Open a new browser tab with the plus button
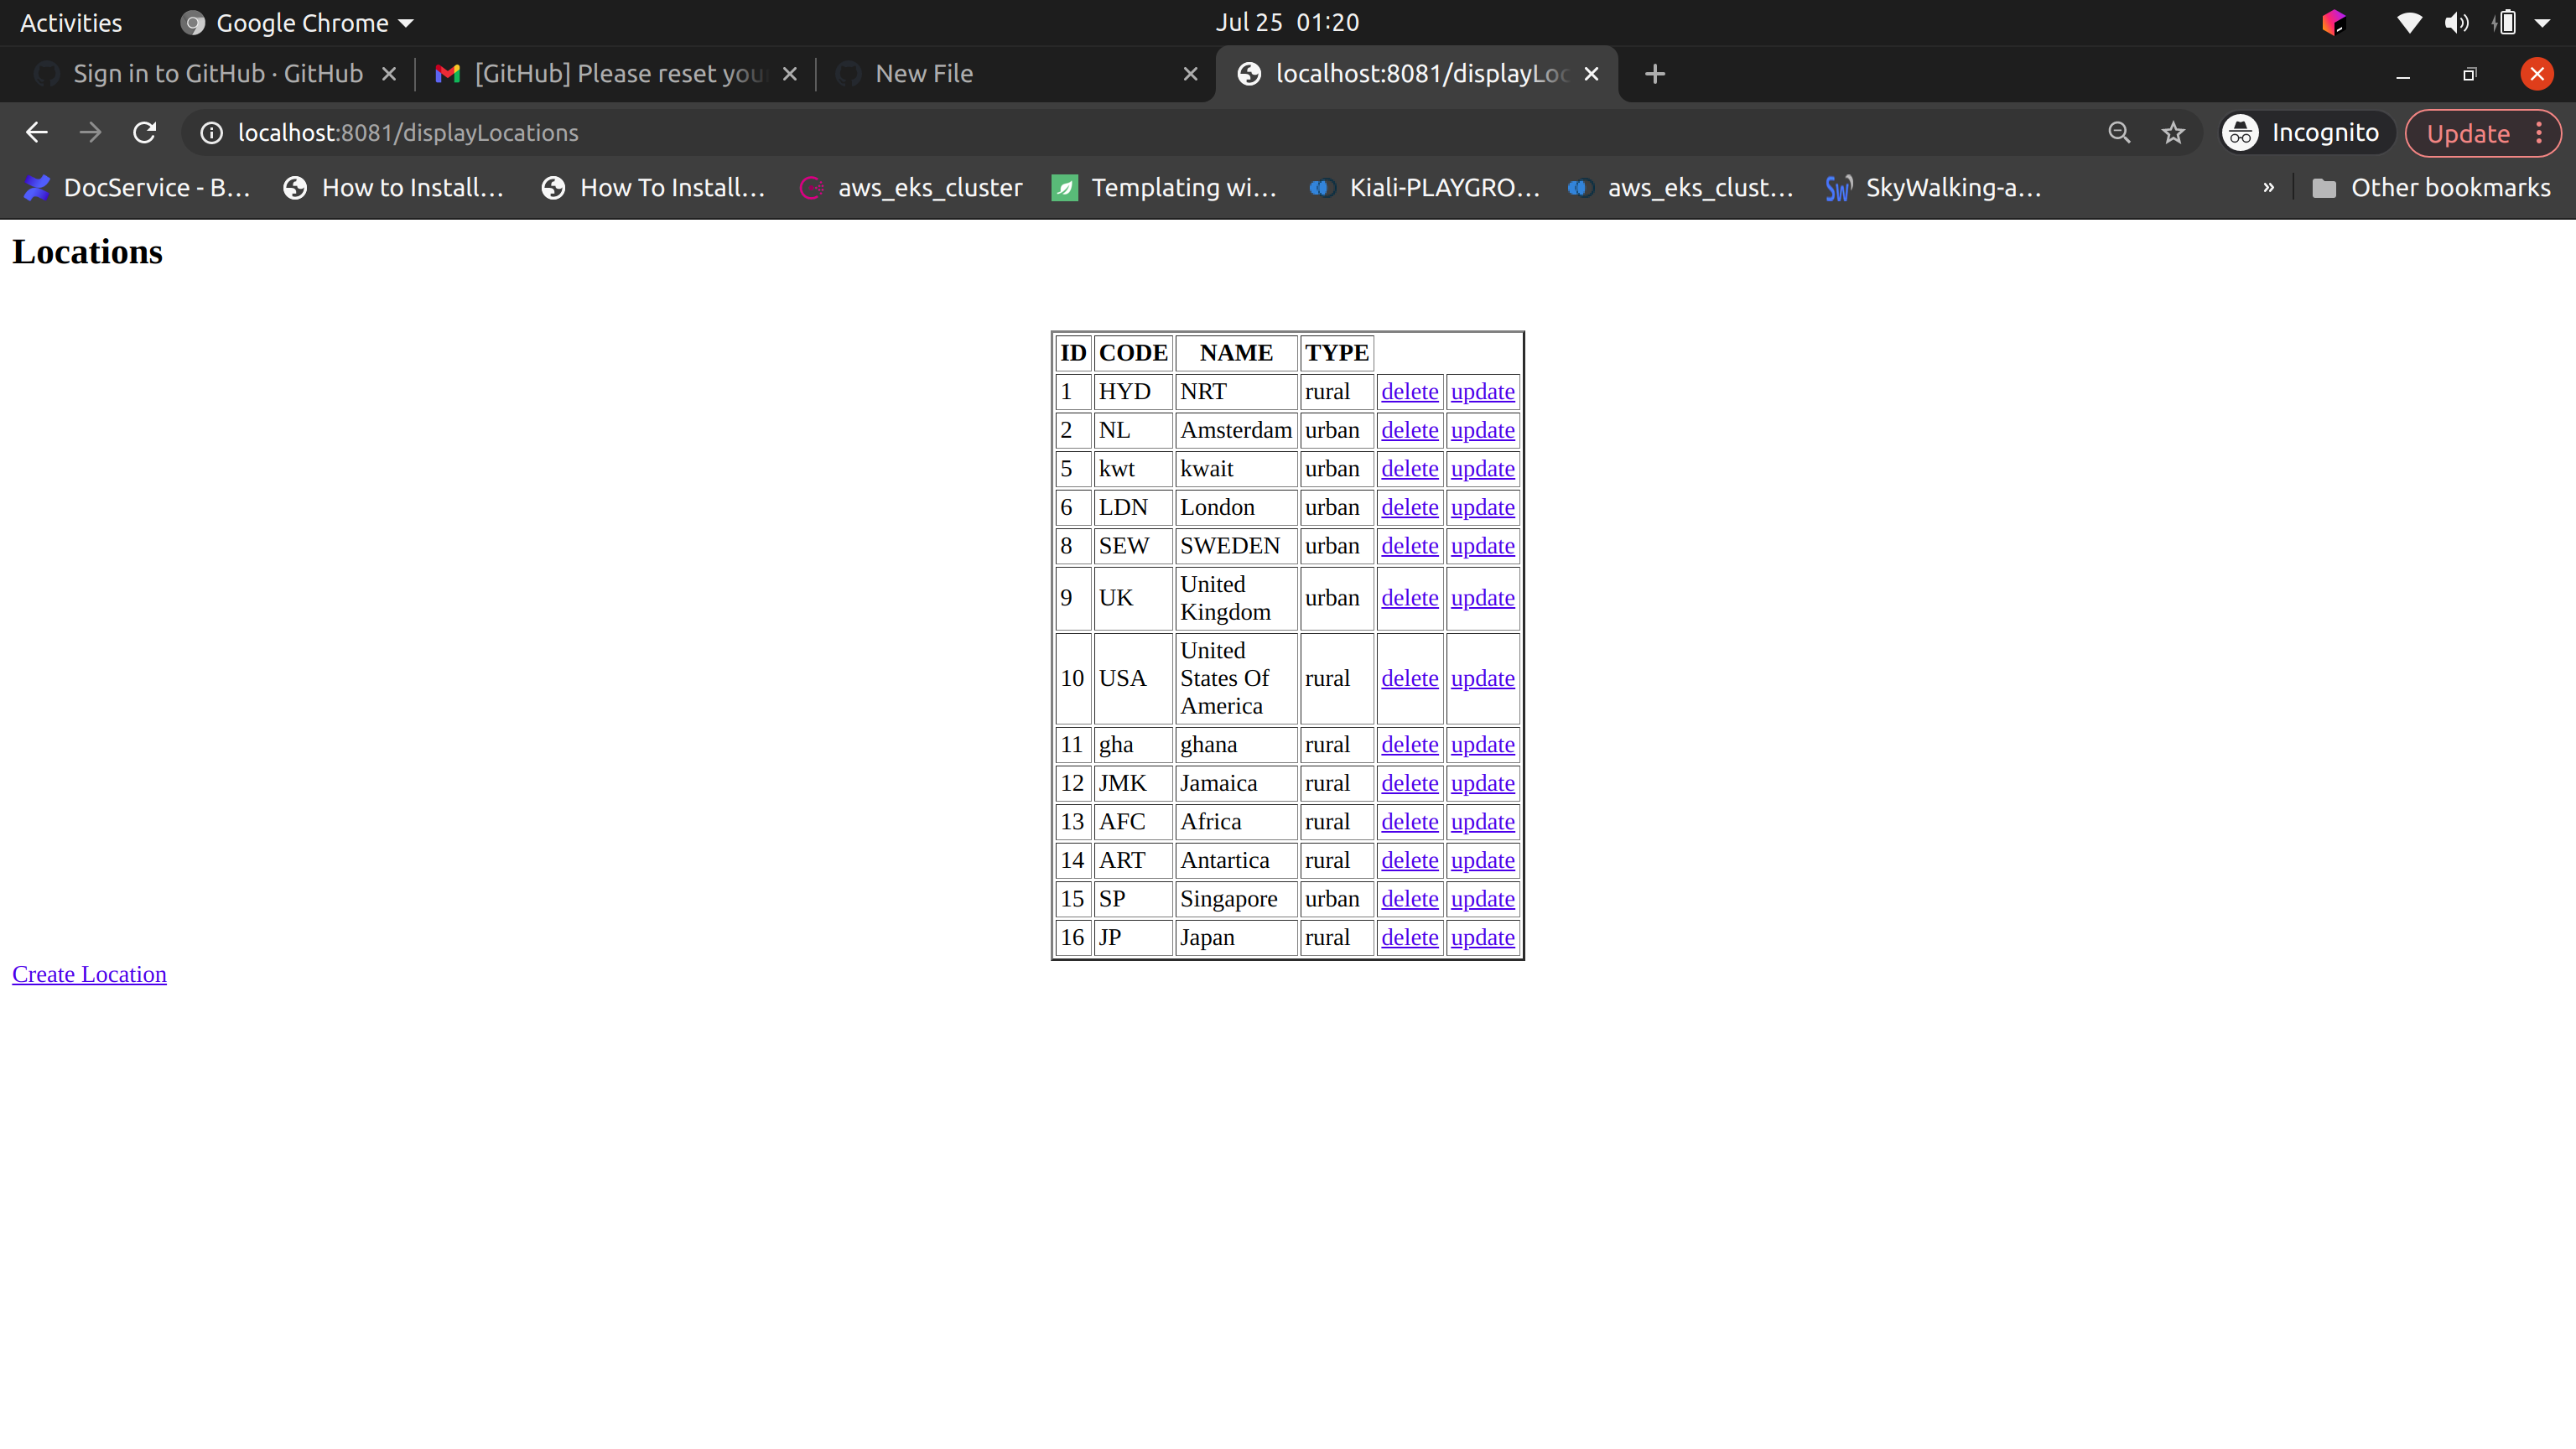Viewport: 2576px width, 1449px height. pyautogui.click(x=1654, y=73)
